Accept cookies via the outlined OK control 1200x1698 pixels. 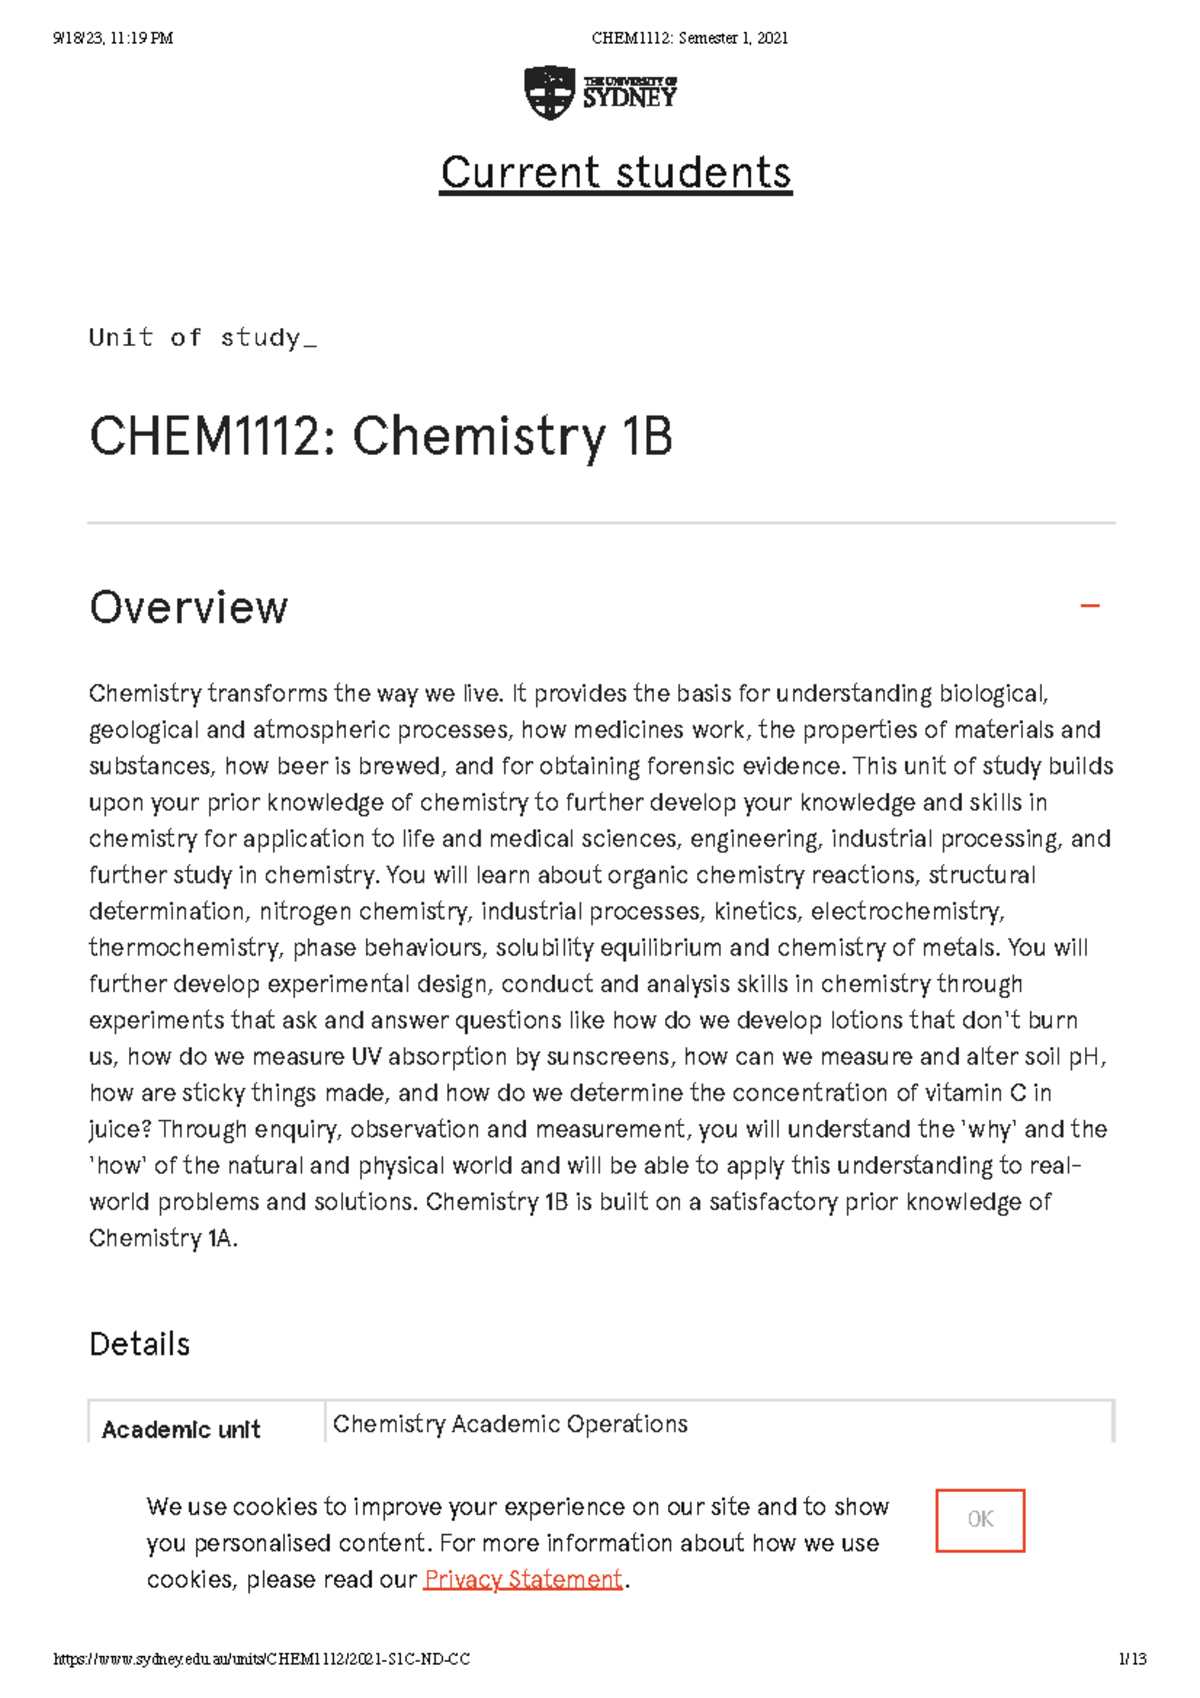pos(980,1520)
